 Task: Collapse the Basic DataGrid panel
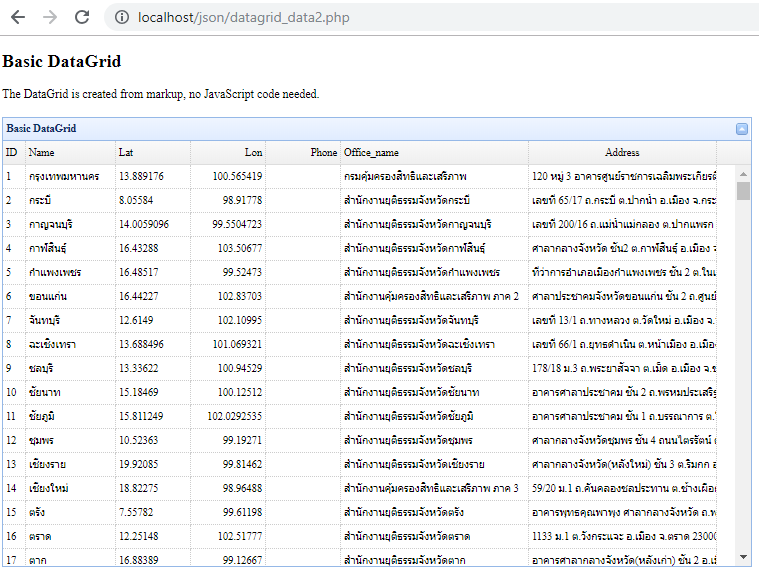pos(741,129)
